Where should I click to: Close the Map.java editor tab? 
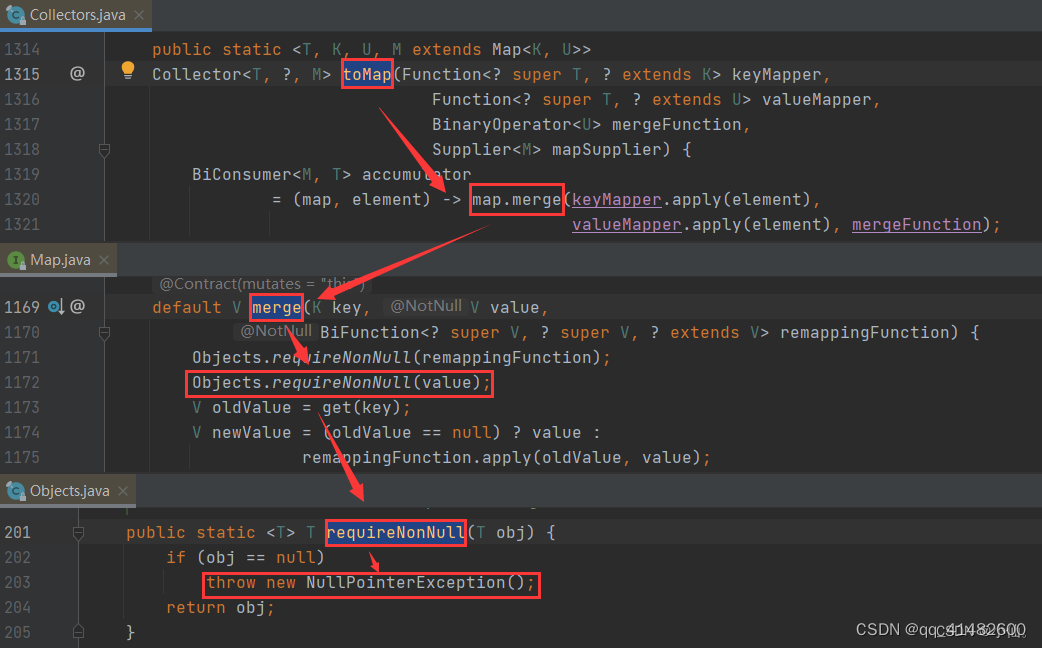tap(104, 259)
